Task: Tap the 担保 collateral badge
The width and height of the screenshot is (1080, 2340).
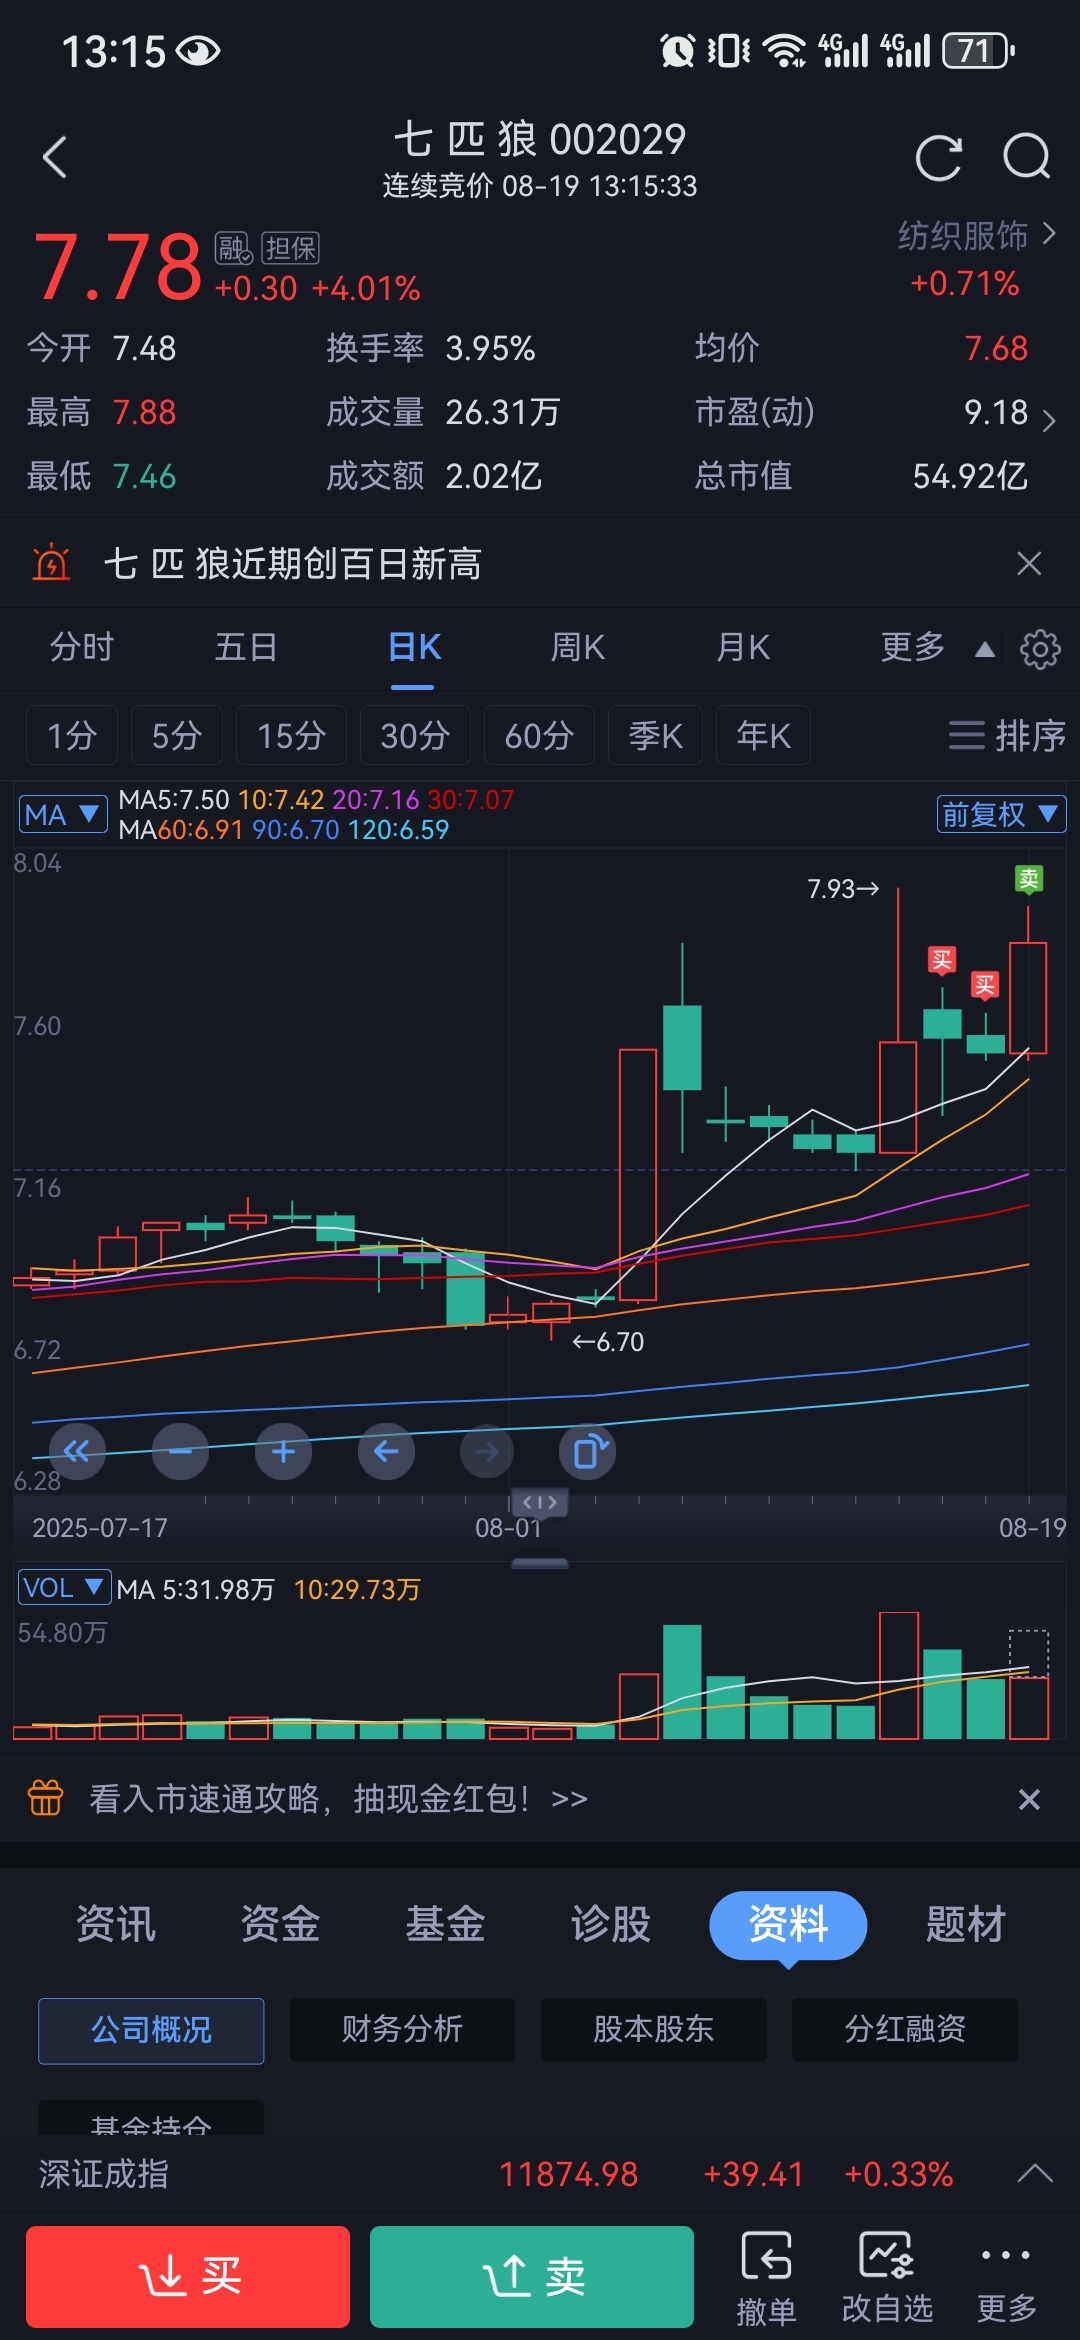Action: pyautogui.click(x=290, y=248)
